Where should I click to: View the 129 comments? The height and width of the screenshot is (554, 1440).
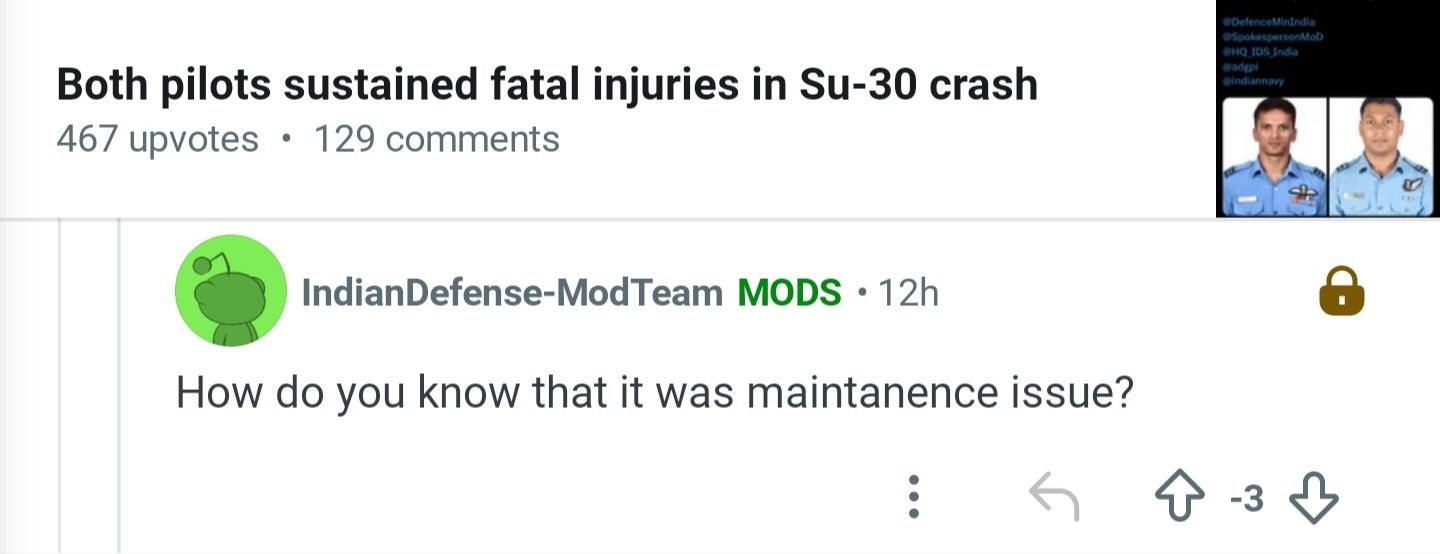436,139
